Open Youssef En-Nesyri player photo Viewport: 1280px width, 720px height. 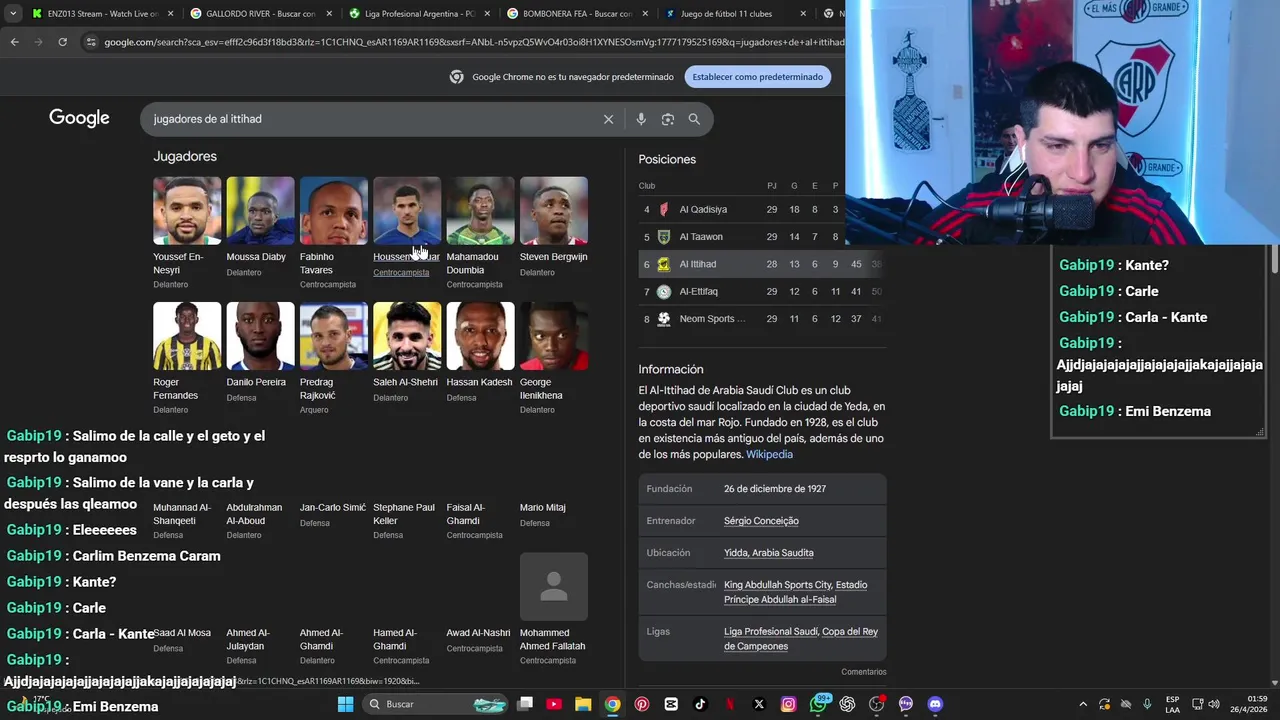187,210
